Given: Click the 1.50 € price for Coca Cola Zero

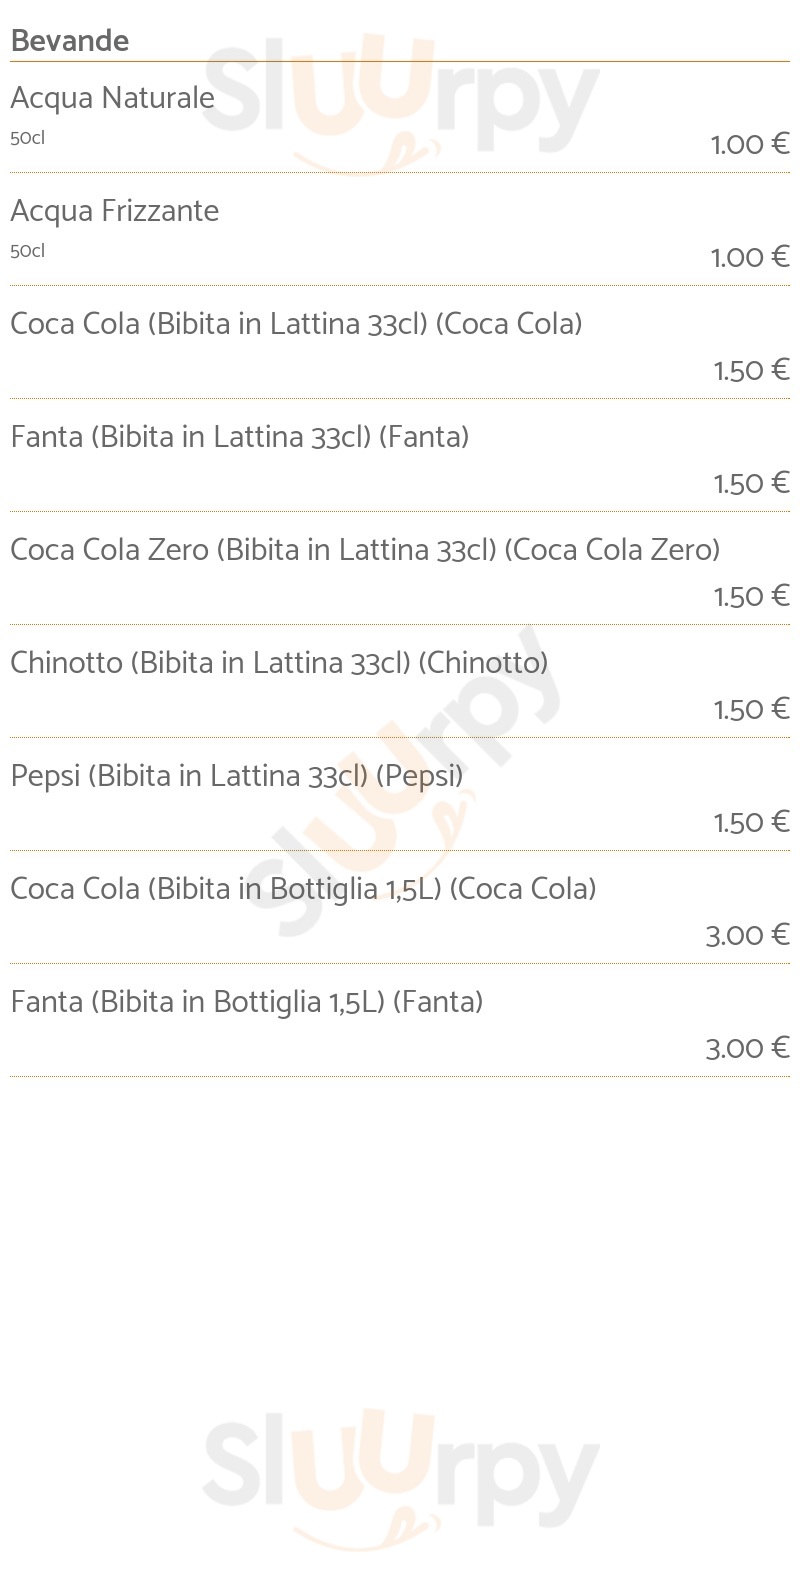Looking at the screenshot, I should point(751,597).
